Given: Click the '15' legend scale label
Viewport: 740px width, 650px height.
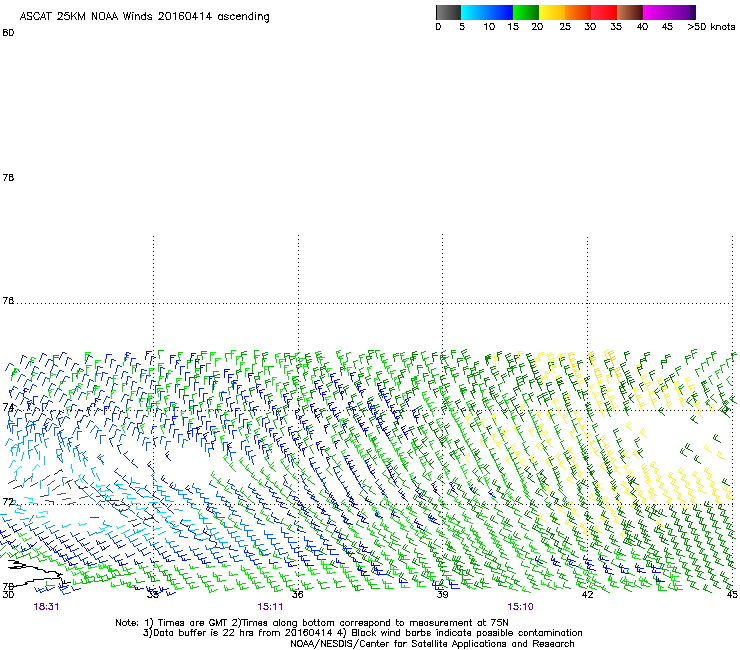Looking at the screenshot, I should point(513,27).
